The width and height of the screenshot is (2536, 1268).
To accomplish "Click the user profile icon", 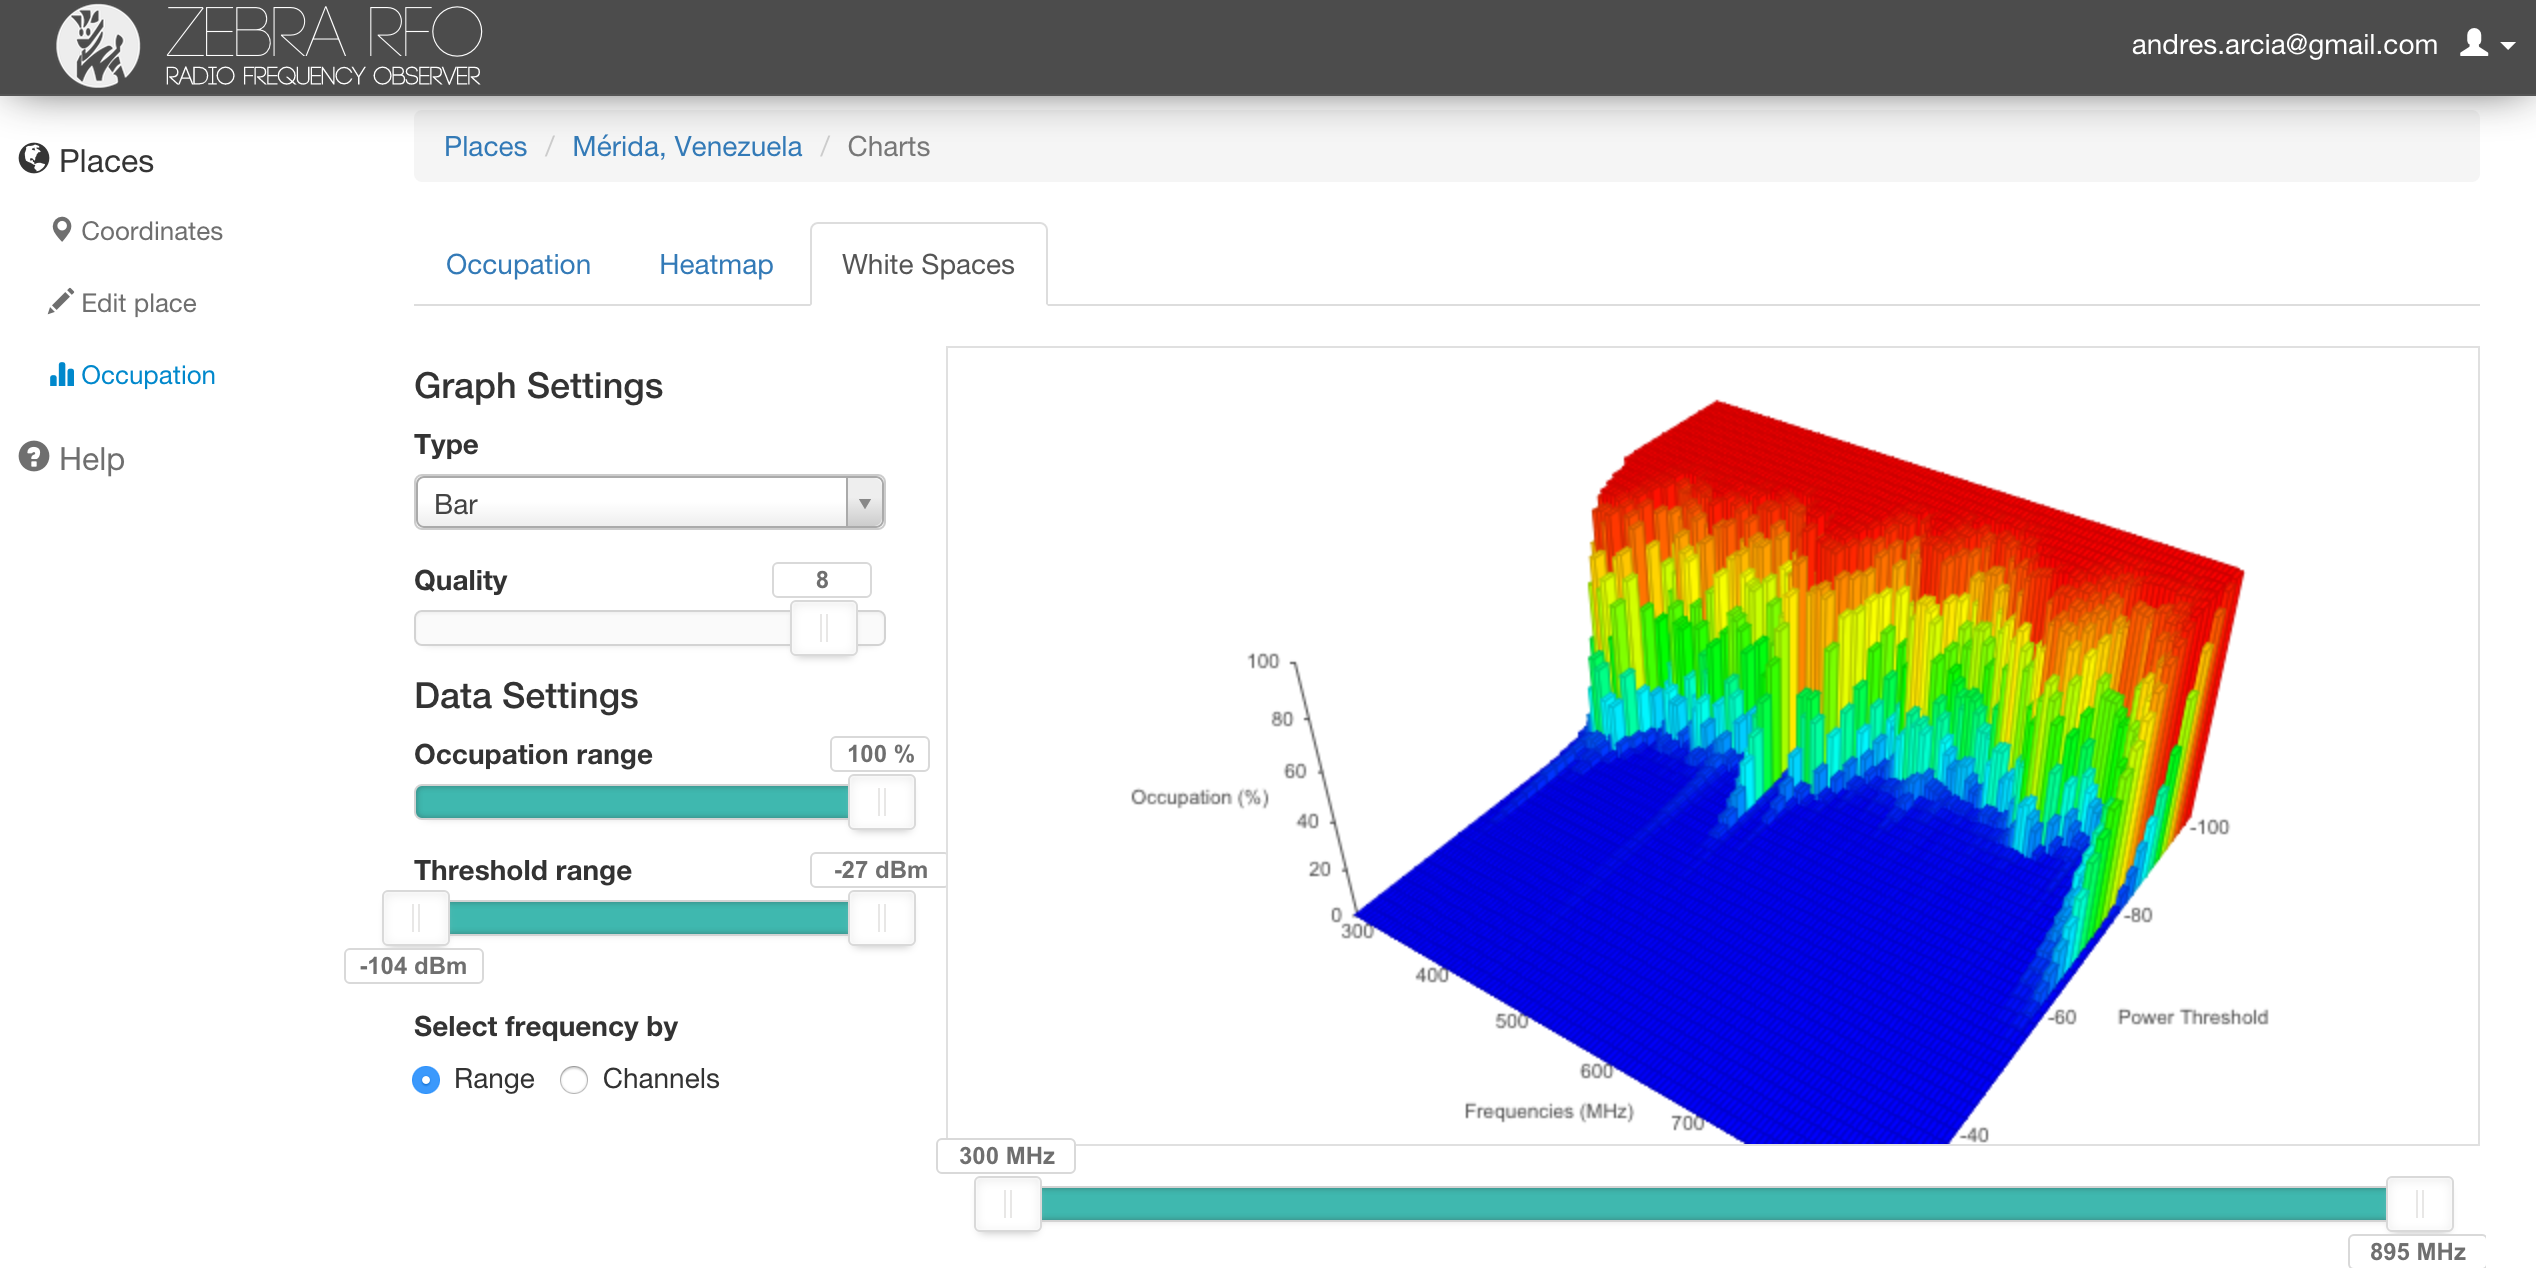I will pyautogui.click(x=2473, y=44).
